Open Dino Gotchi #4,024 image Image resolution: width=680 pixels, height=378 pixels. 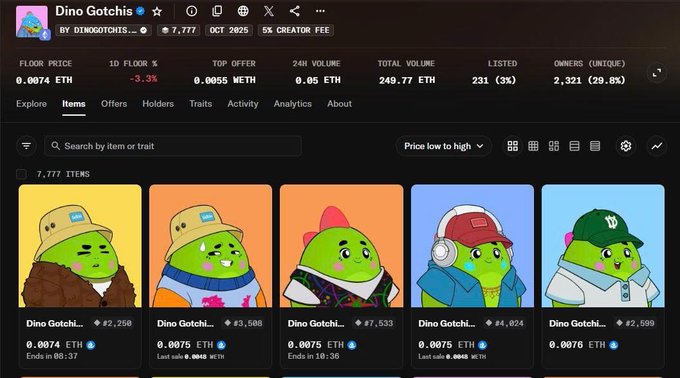pos(472,246)
